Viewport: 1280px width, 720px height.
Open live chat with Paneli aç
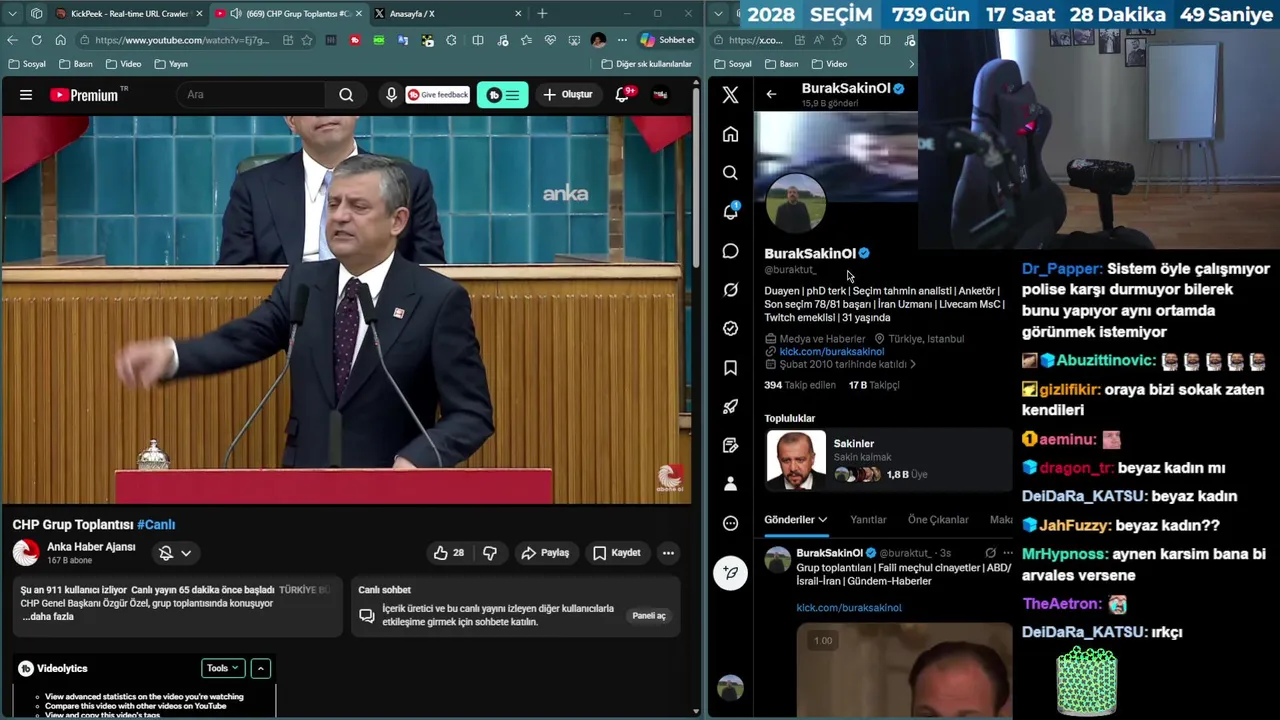point(649,616)
